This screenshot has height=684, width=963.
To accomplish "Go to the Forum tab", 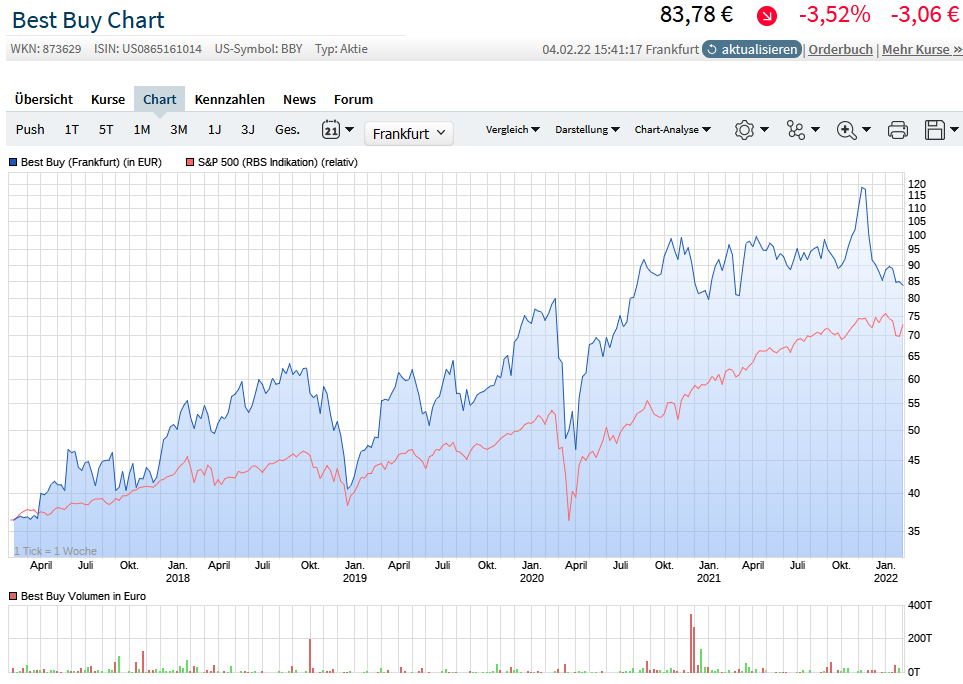I will tap(353, 99).
